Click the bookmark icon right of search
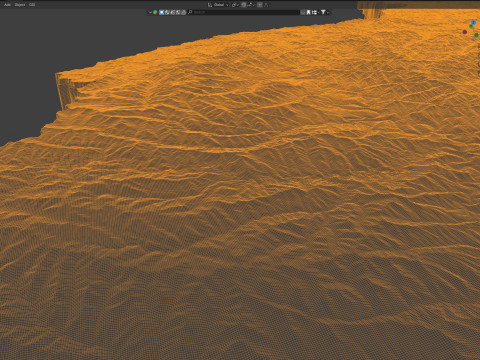Viewport: 480px width, 360px height. (x=308, y=12)
